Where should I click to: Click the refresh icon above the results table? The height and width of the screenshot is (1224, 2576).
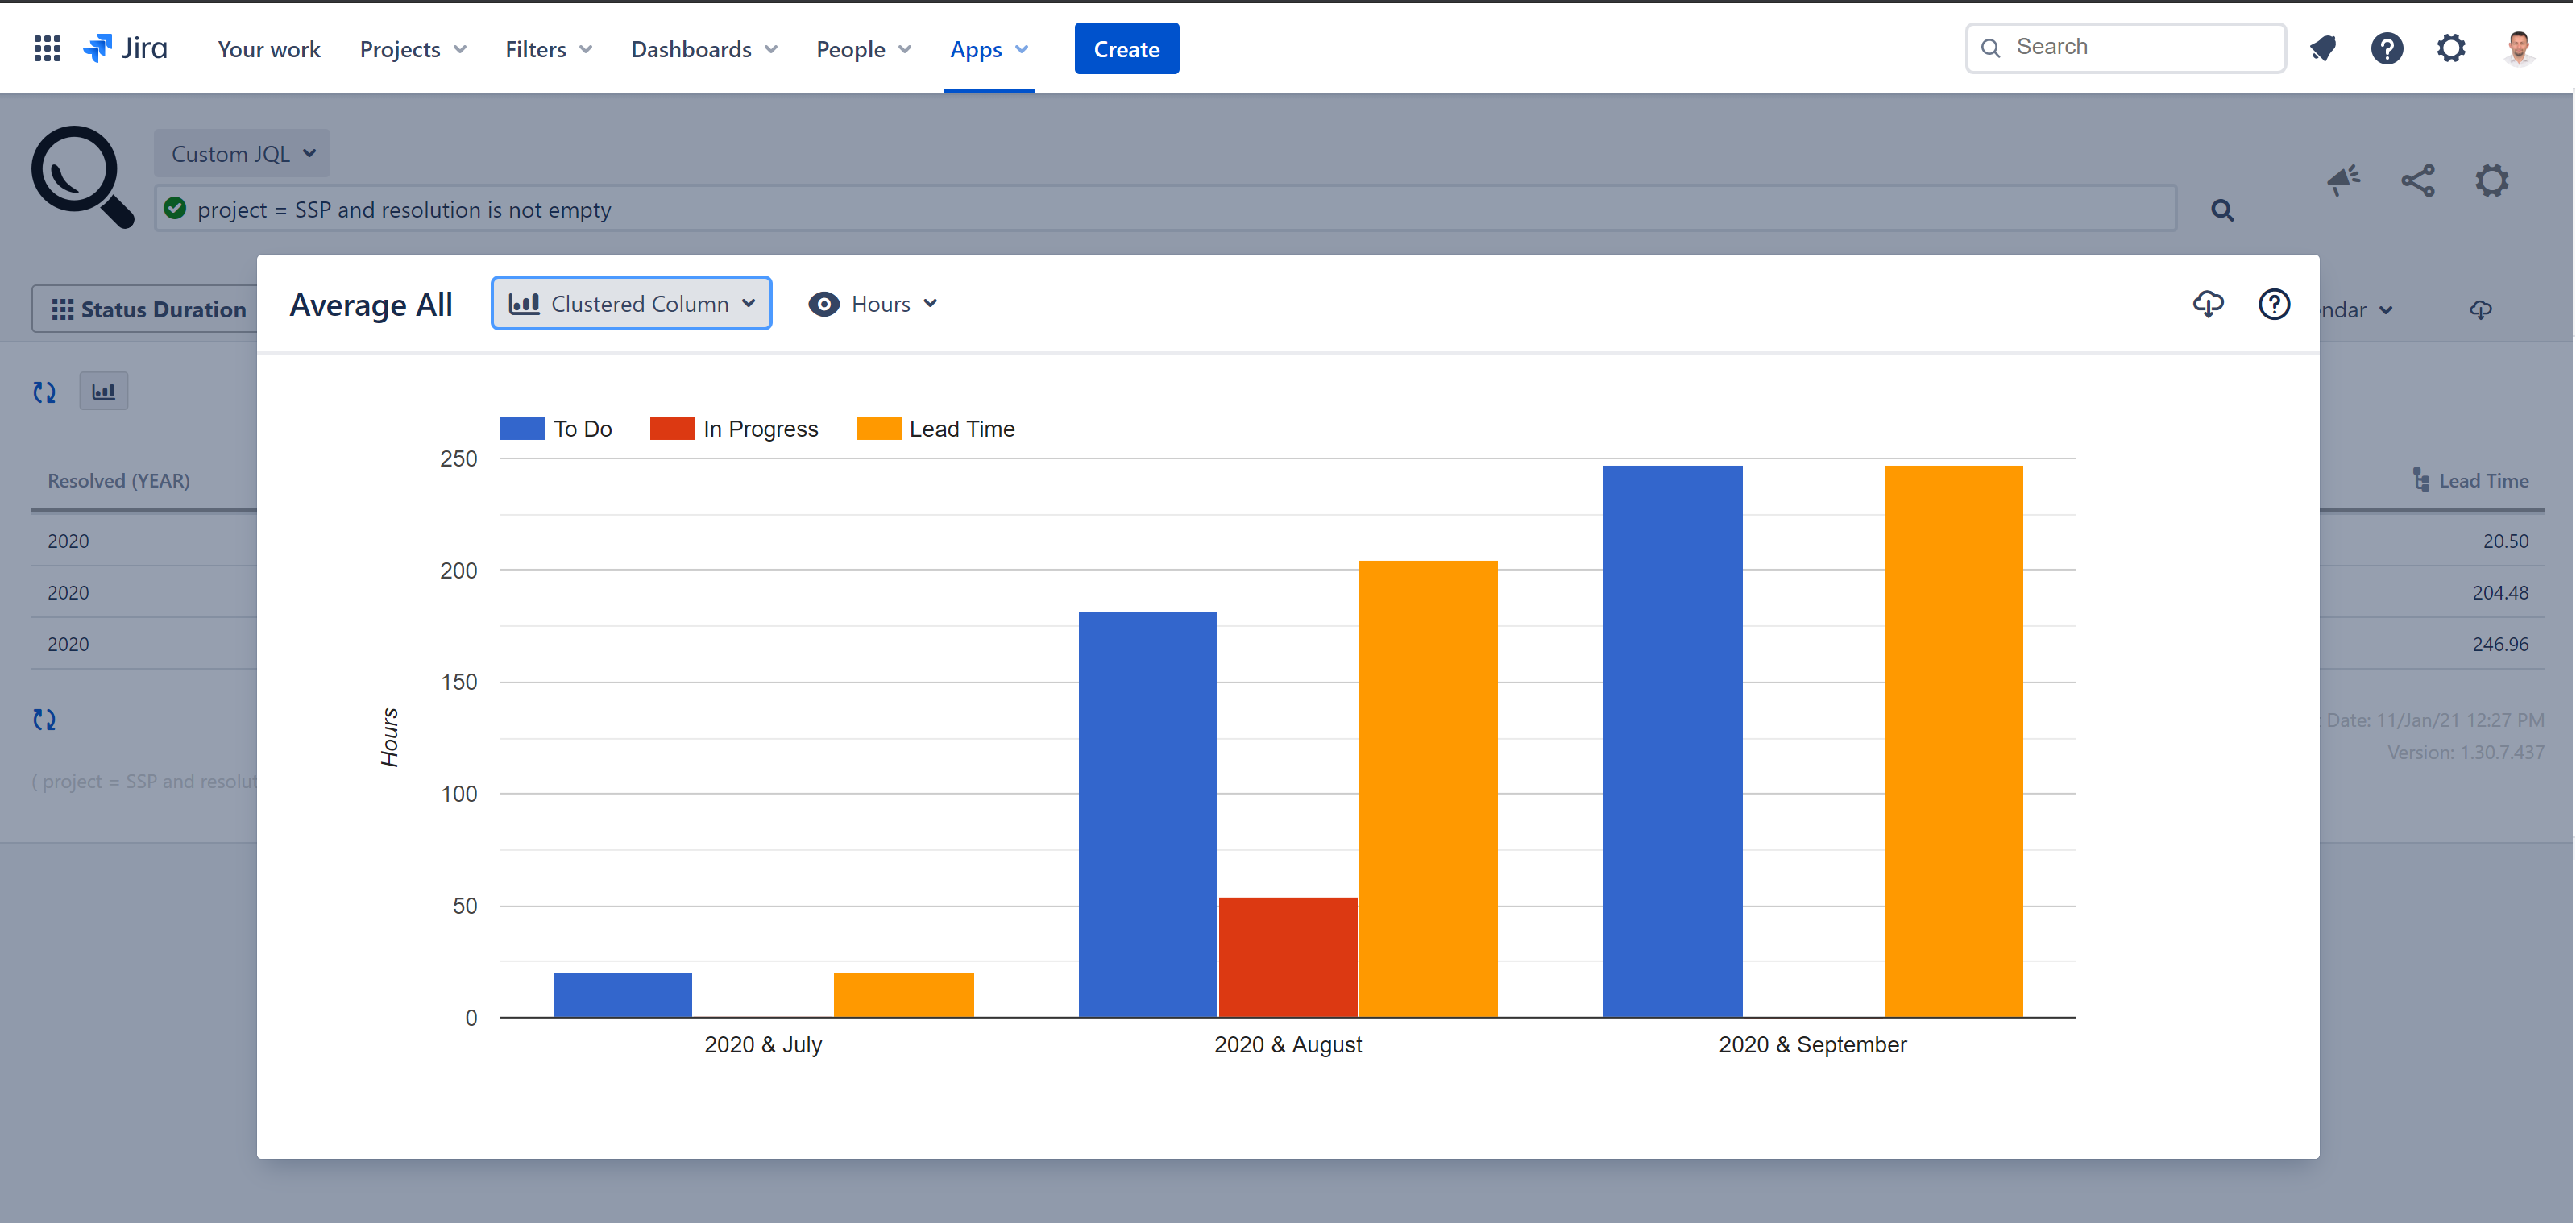pos(44,391)
